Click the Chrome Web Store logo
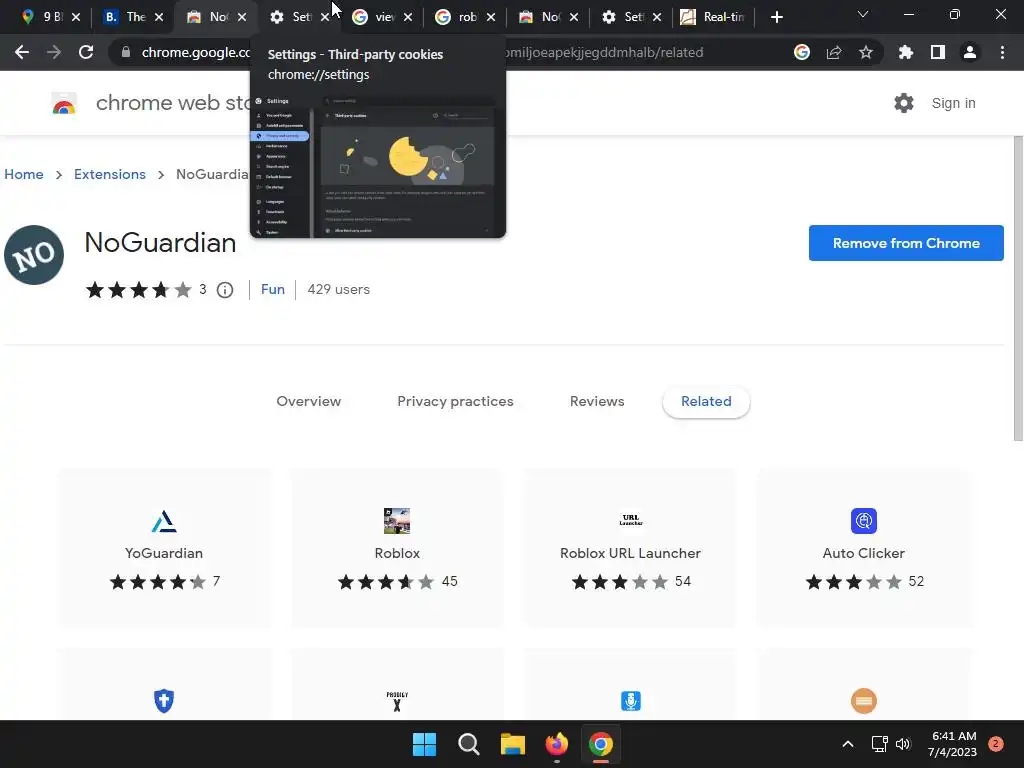1024x768 pixels. point(64,103)
